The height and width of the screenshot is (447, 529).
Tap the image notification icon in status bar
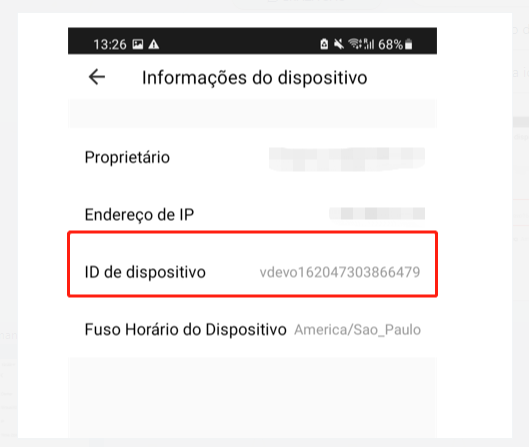(x=138, y=44)
